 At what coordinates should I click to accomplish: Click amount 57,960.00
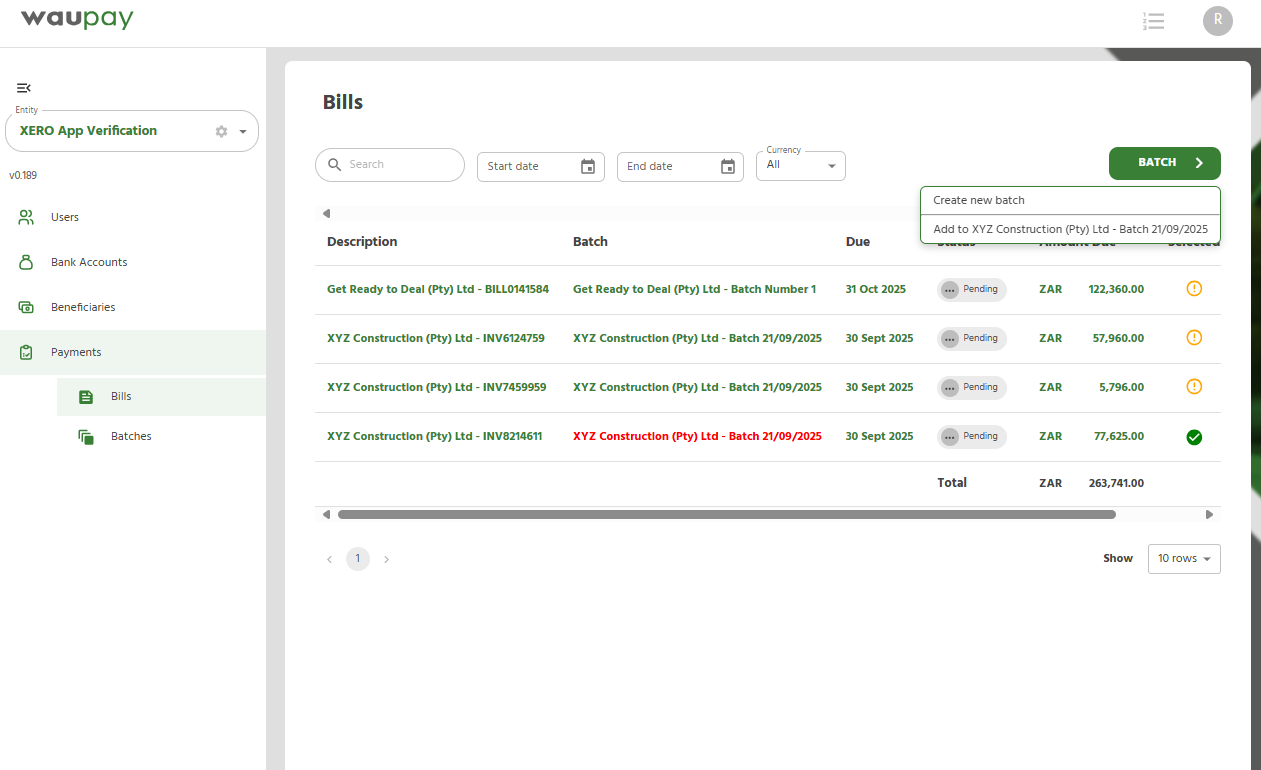pos(1118,338)
